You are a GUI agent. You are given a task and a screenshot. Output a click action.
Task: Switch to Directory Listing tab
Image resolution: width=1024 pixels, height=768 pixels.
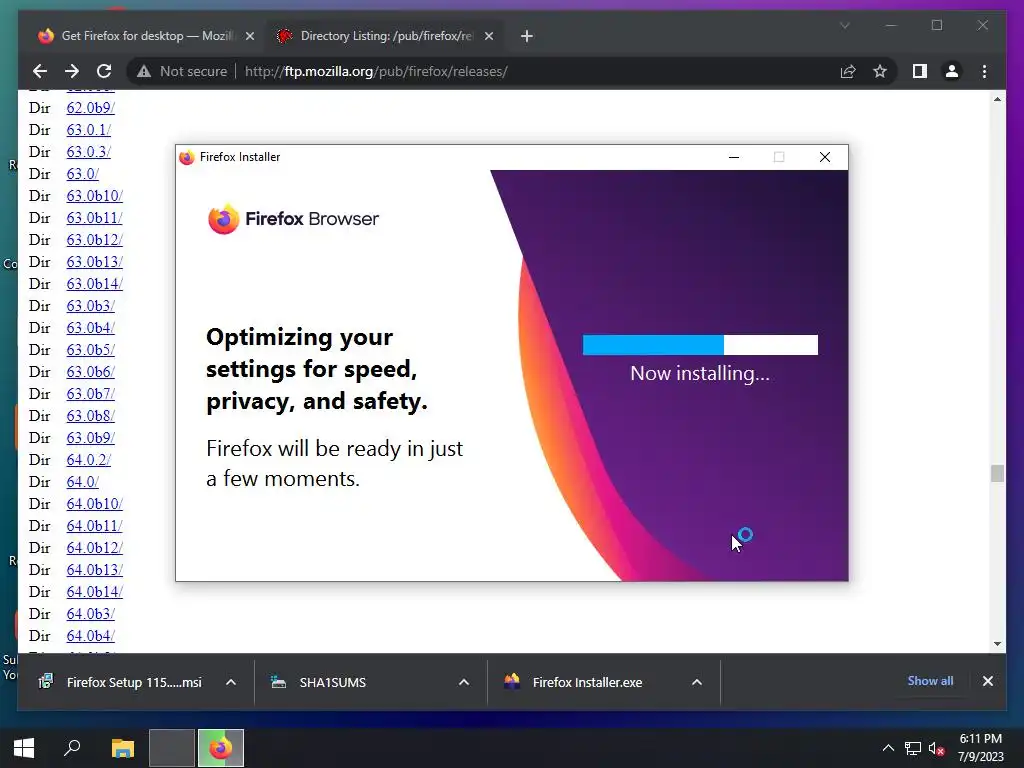[x=385, y=36]
